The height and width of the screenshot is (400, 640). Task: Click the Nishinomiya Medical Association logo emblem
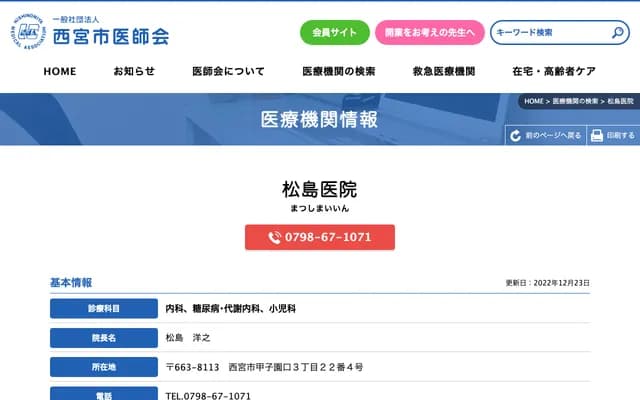click(x=28, y=32)
